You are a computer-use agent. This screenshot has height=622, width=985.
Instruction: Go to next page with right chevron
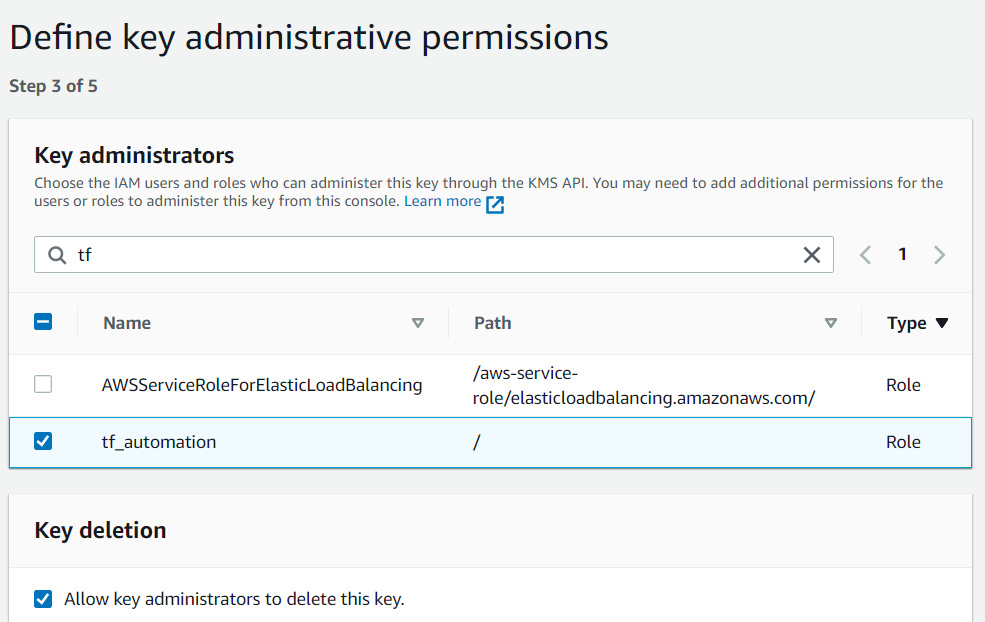(939, 255)
